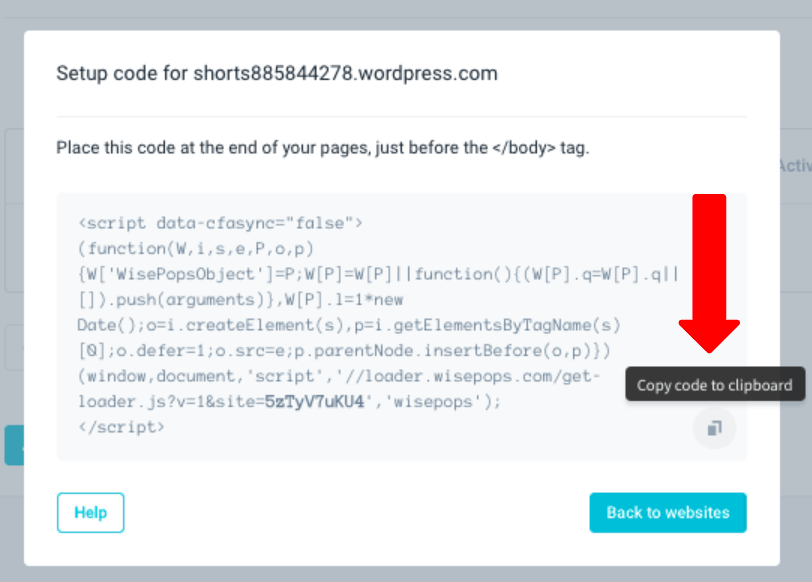
Task: Click the partially hidden 'Activ' text behind the modal
Action: coord(793,165)
